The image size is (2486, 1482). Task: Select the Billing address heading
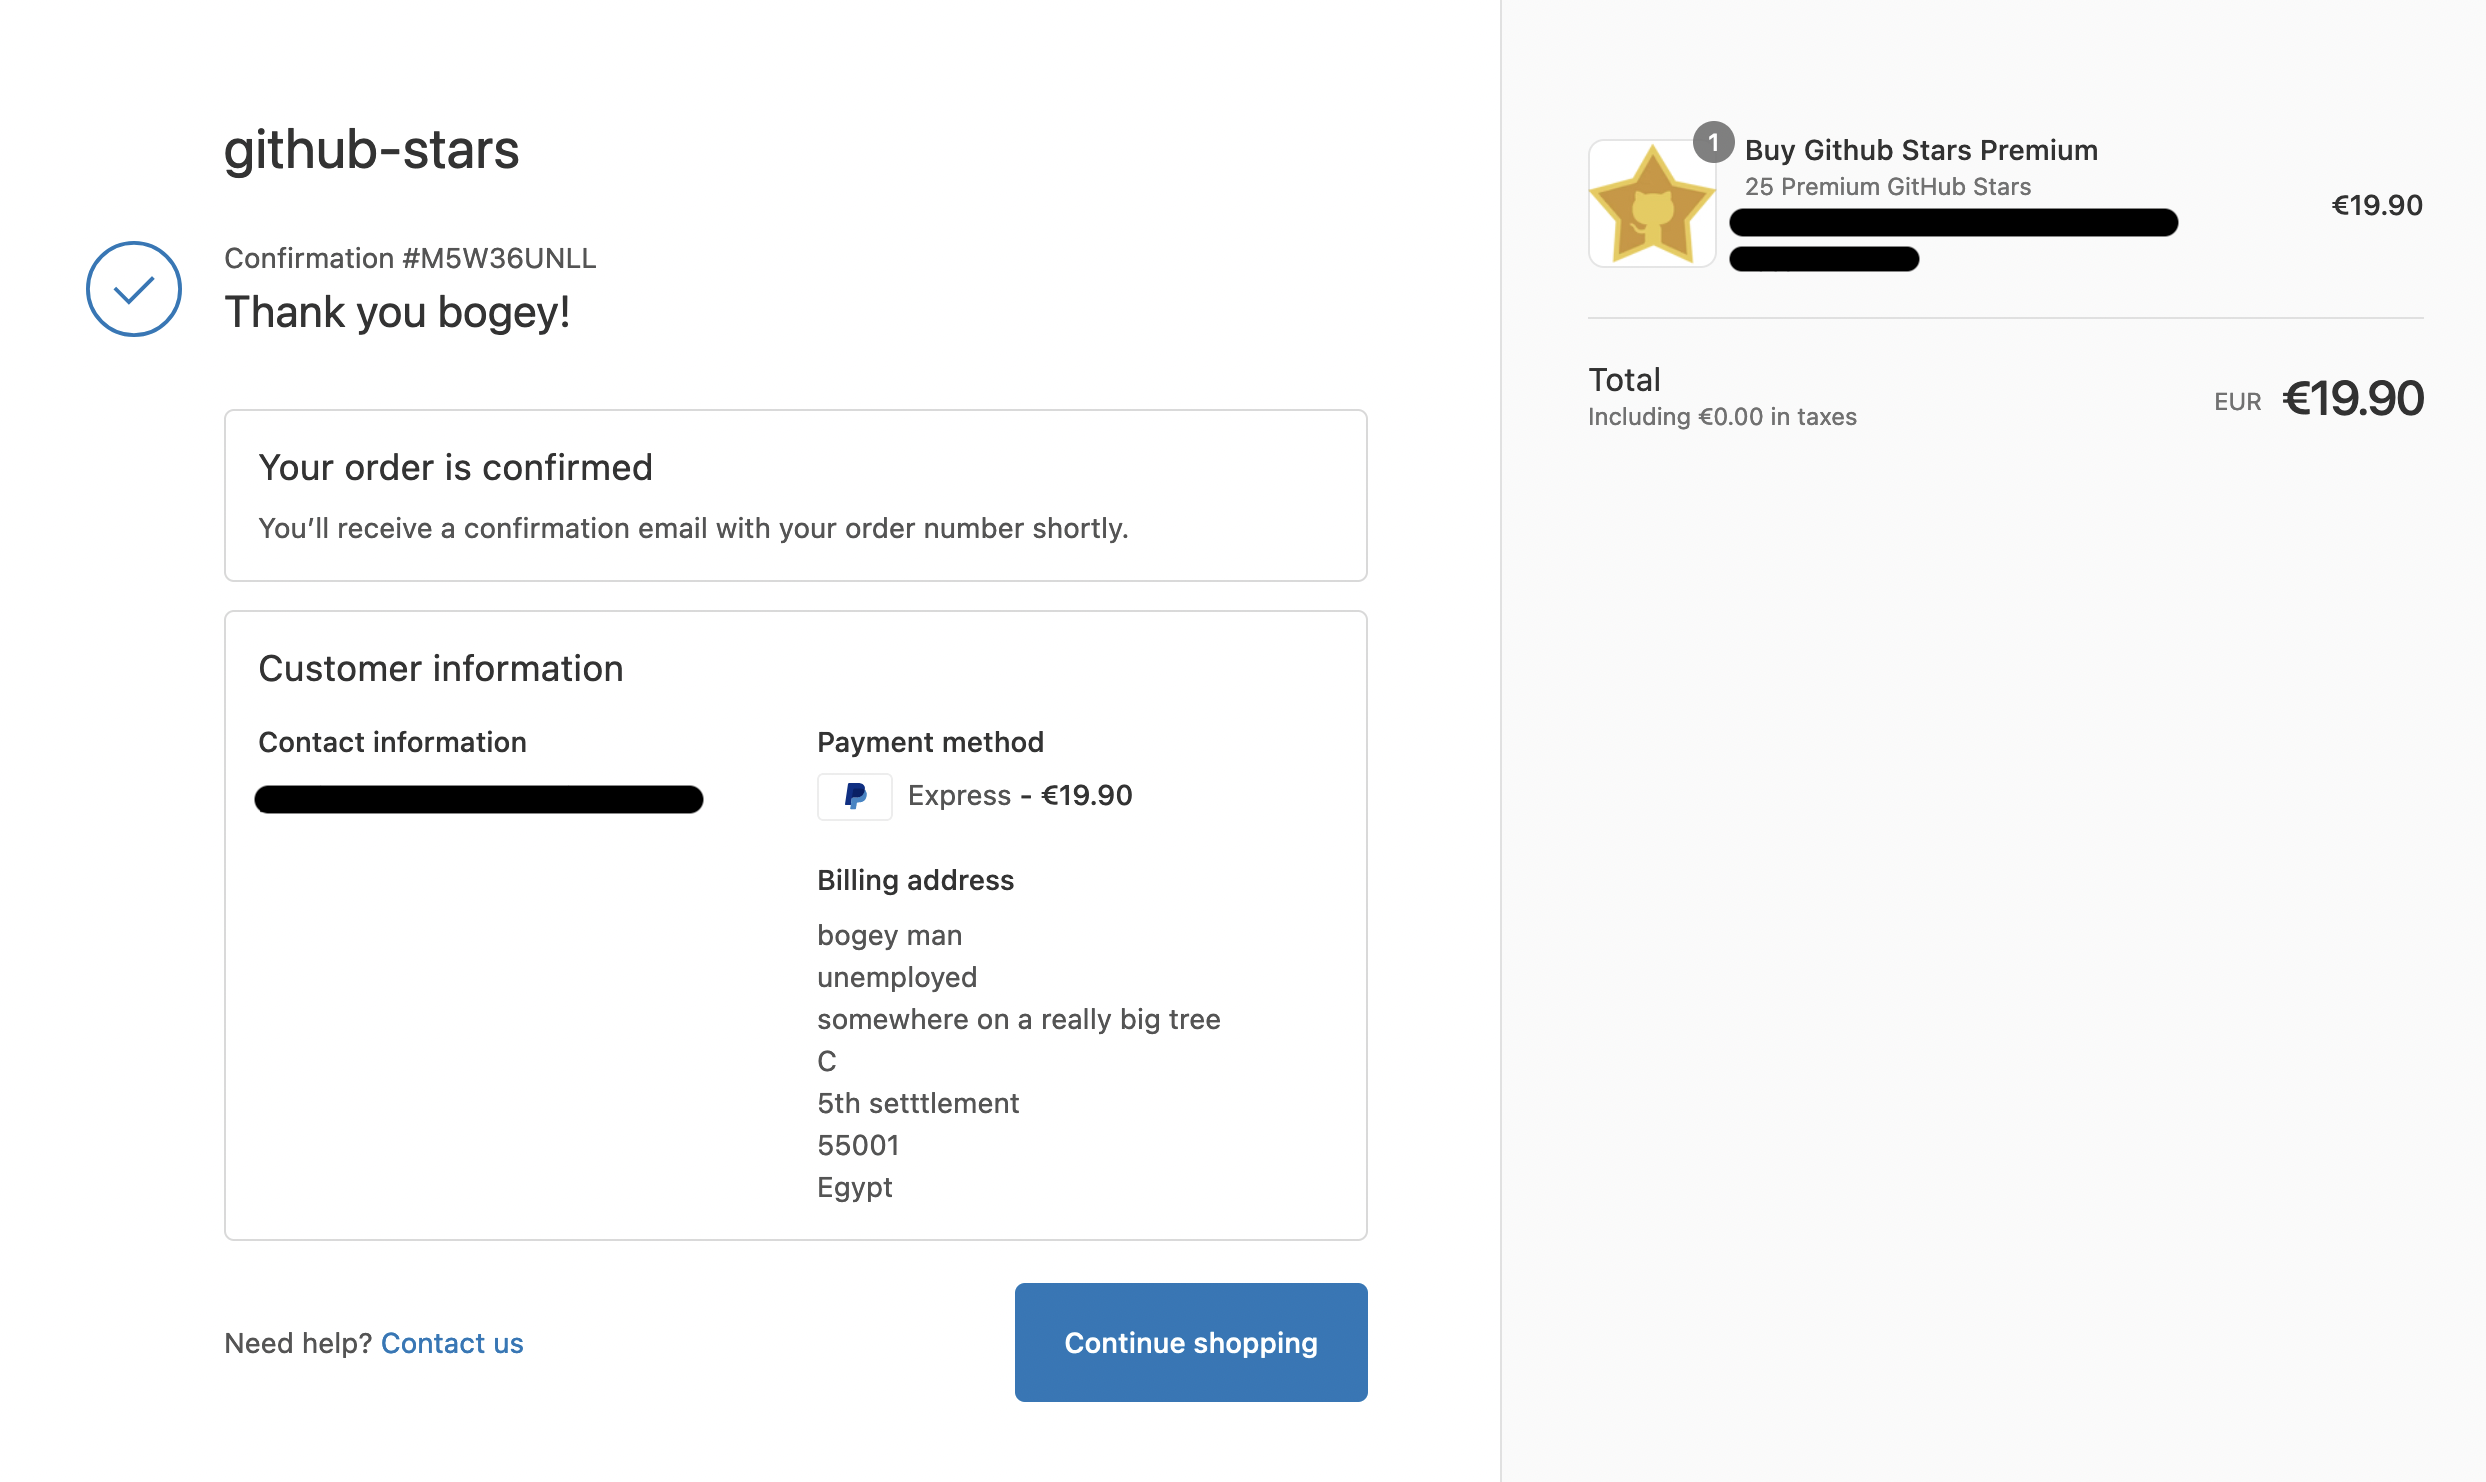pyautogui.click(x=915, y=880)
